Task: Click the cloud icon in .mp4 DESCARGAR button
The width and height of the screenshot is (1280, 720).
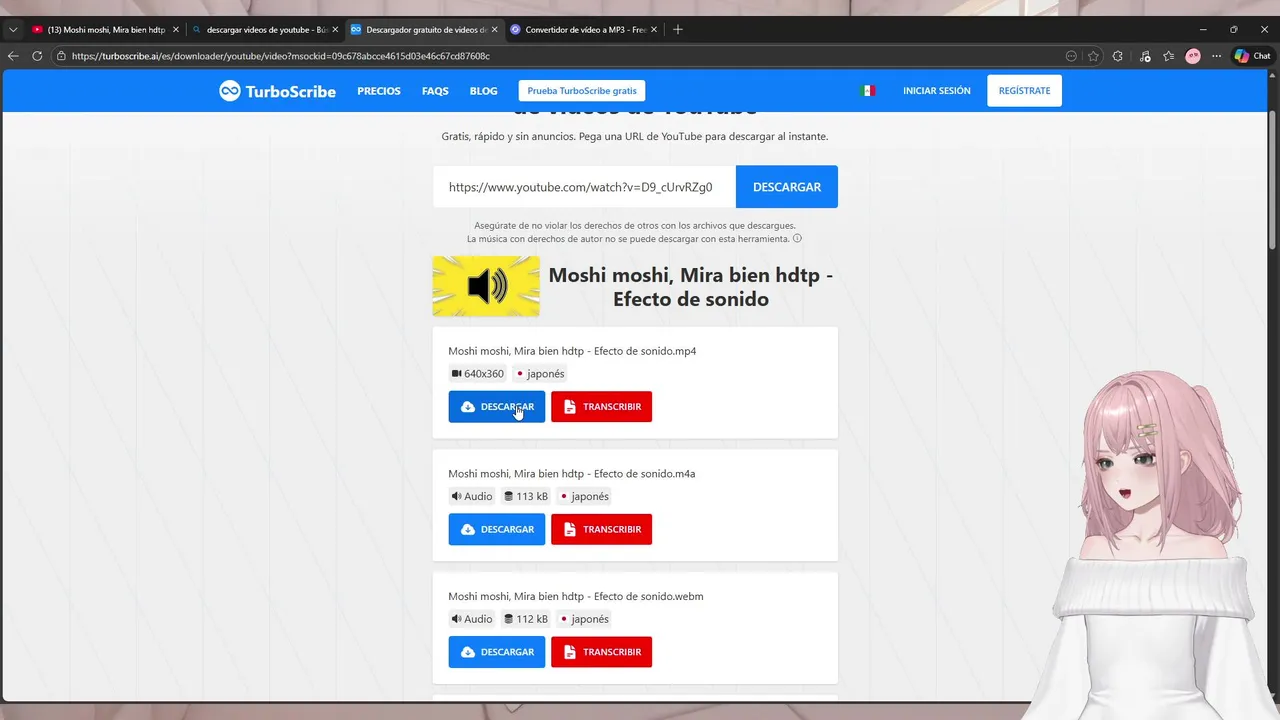Action: click(468, 407)
